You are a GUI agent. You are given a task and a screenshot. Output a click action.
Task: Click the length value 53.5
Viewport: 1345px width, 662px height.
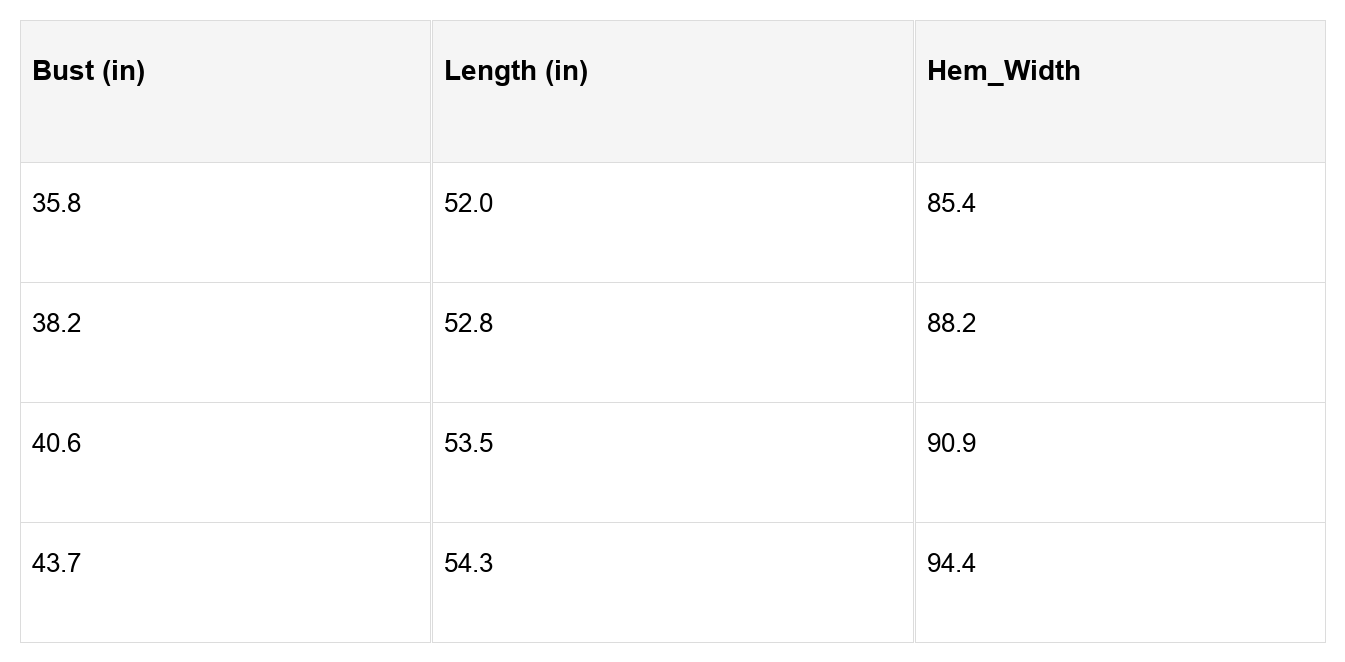tap(468, 444)
